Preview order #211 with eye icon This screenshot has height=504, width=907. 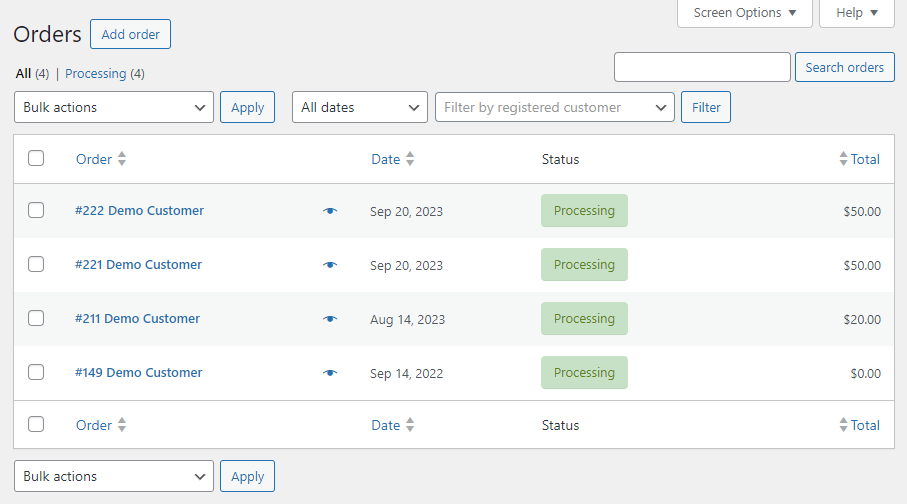pyautogui.click(x=330, y=319)
